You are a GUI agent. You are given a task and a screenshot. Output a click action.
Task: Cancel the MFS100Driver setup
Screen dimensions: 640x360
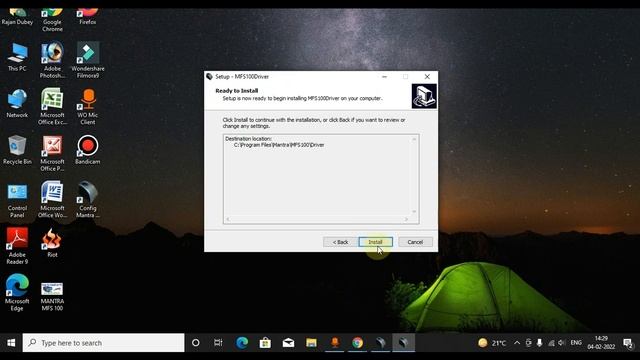click(415, 242)
